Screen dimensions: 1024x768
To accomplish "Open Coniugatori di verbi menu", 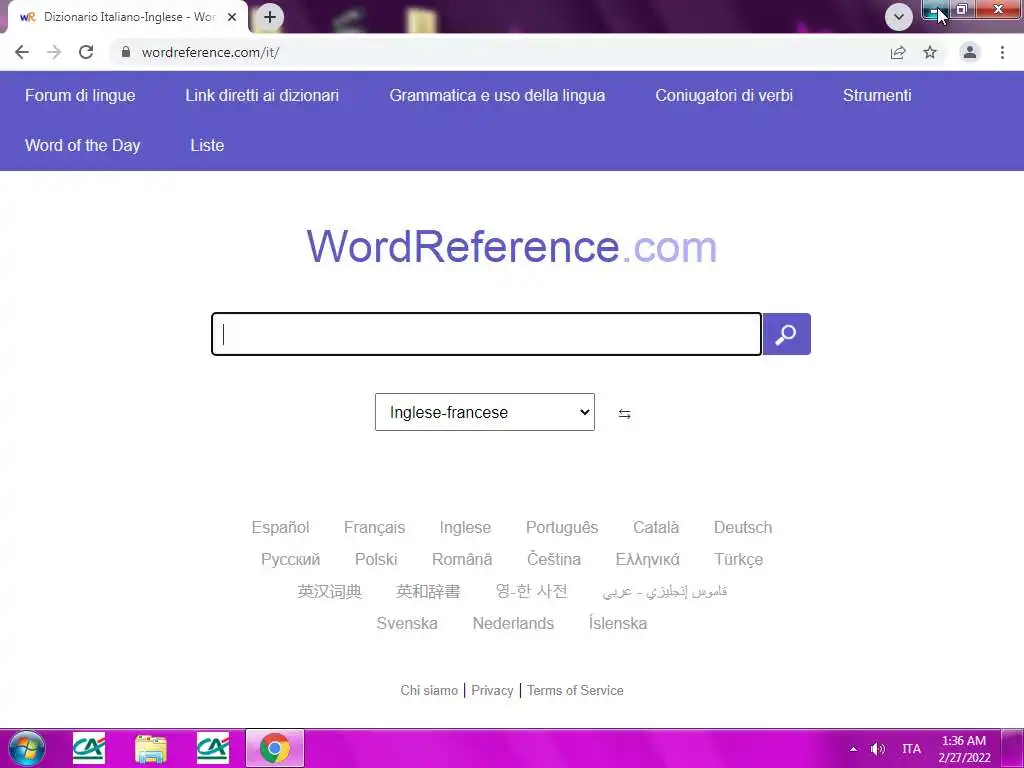I will pos(724,95).
